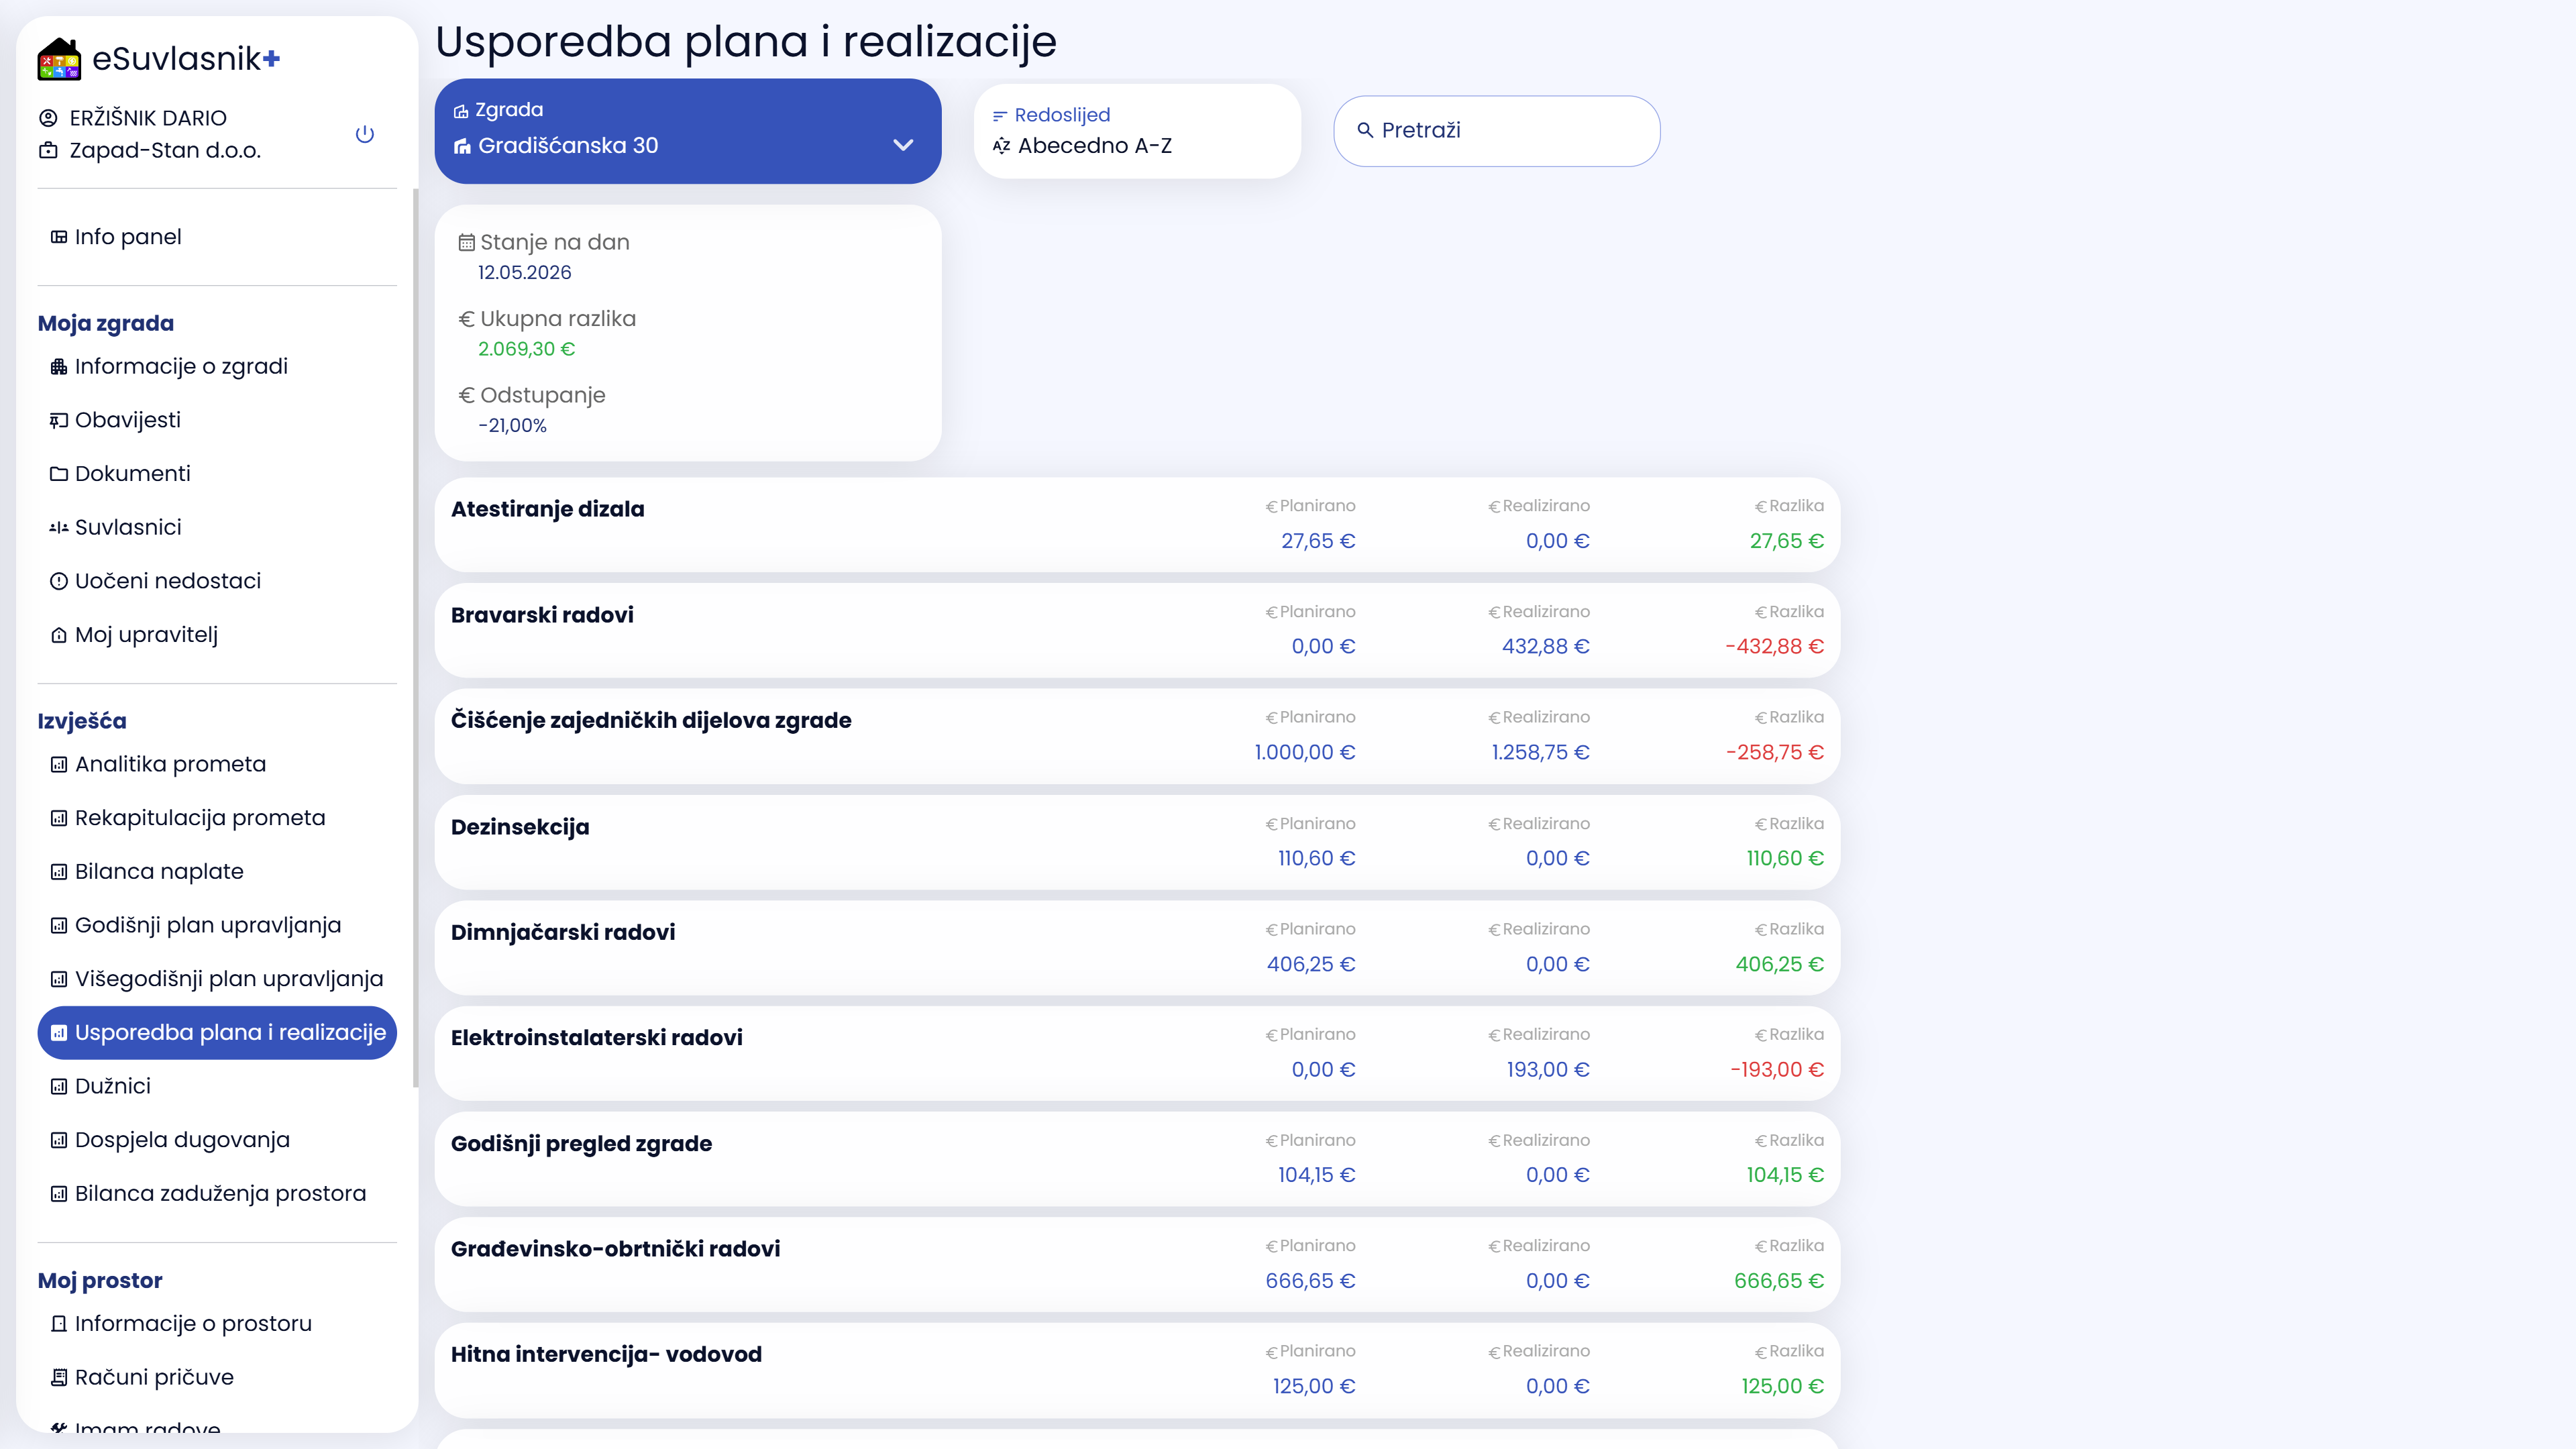The width and height of the screenshot is (2576, 1449).
Task: Click the building icon beside Gradišćanska 30
Action: tap(462, 147)
